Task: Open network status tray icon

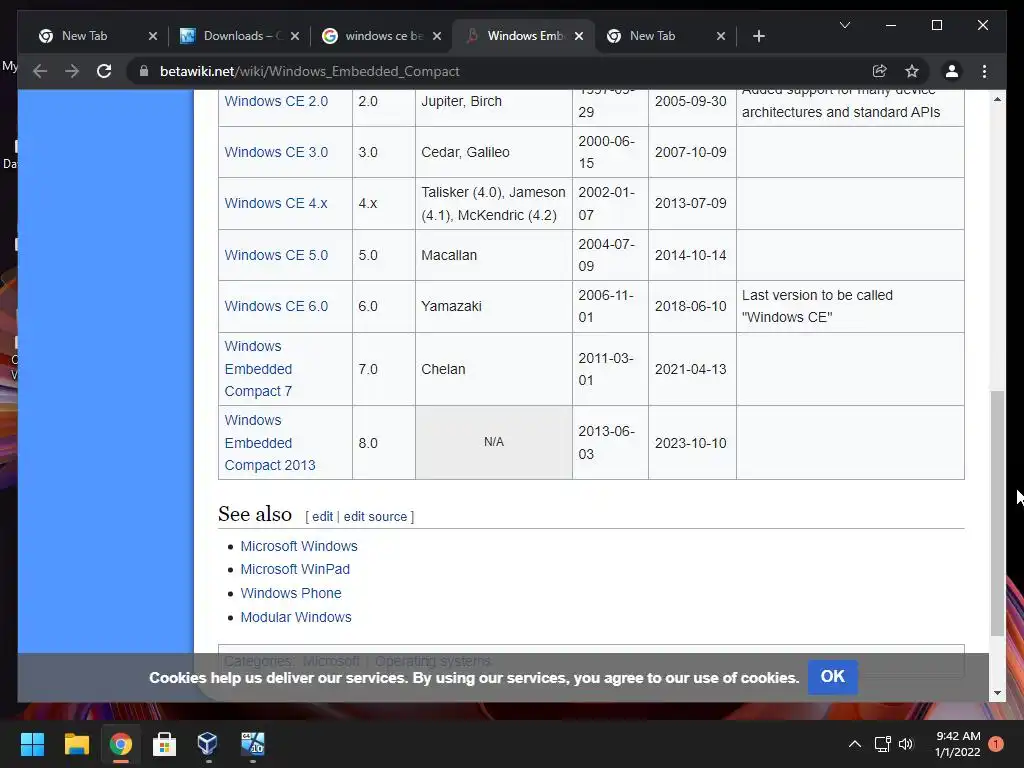Action: 882,744
